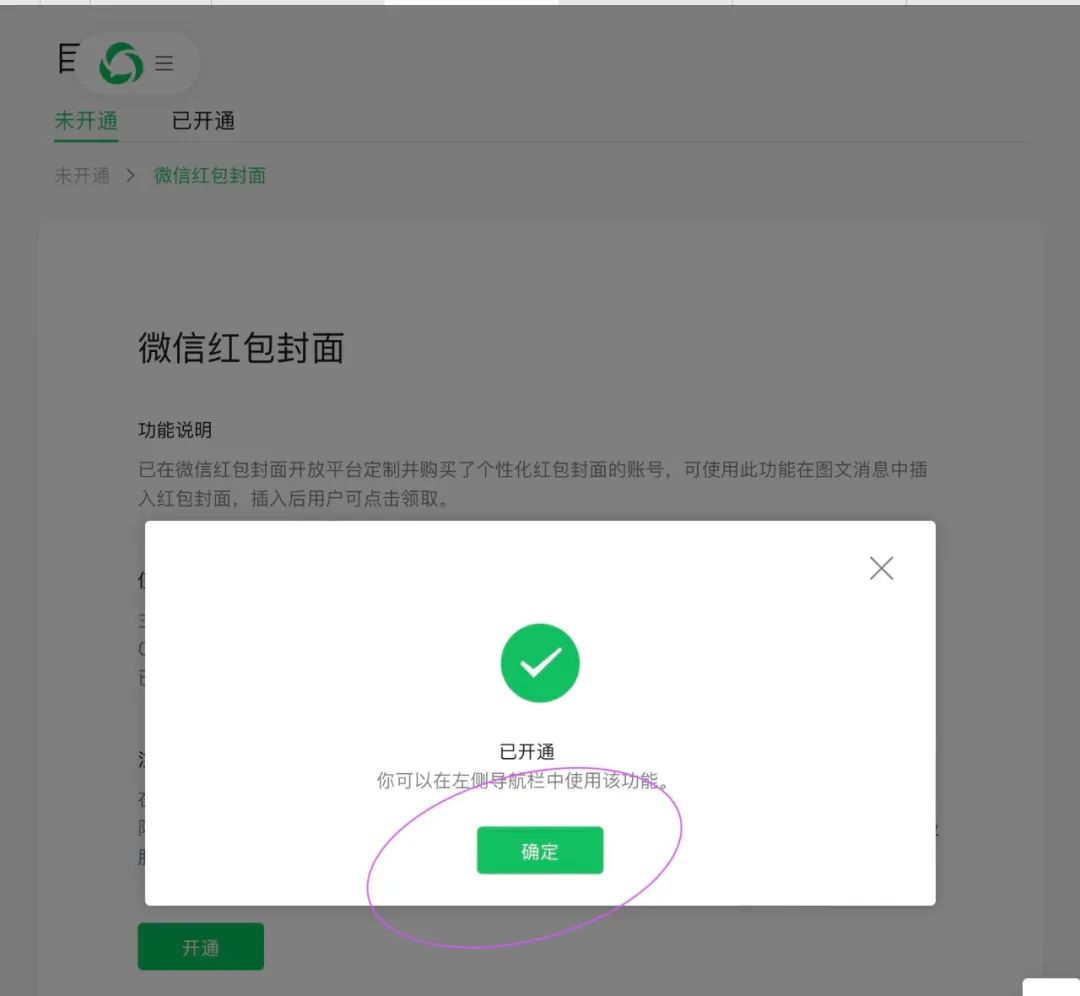1080x996 pixels.
Task: Switch to the 已开通 tab
Action: pyautogui.click(x=203, y=121)
